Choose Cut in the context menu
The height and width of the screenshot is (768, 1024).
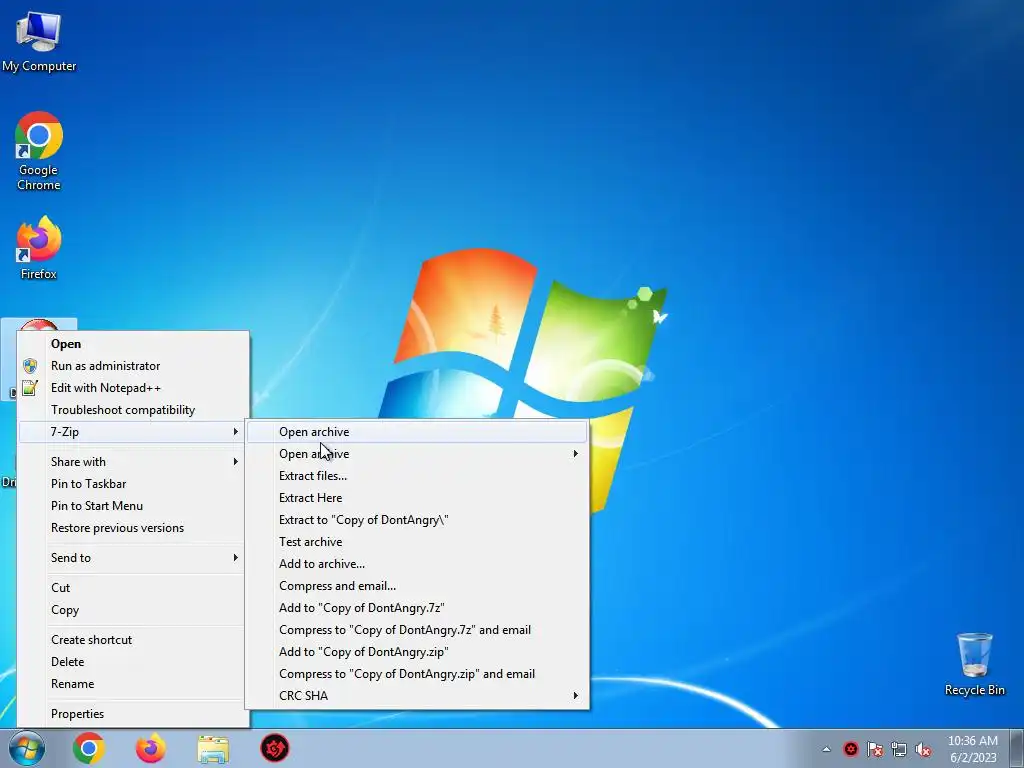[x=133, y=588]
